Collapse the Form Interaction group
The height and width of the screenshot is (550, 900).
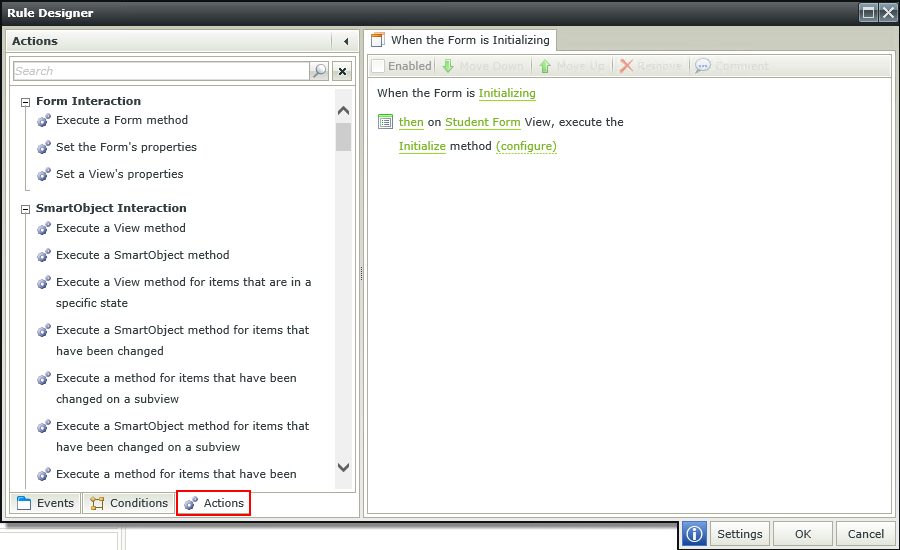25,102
